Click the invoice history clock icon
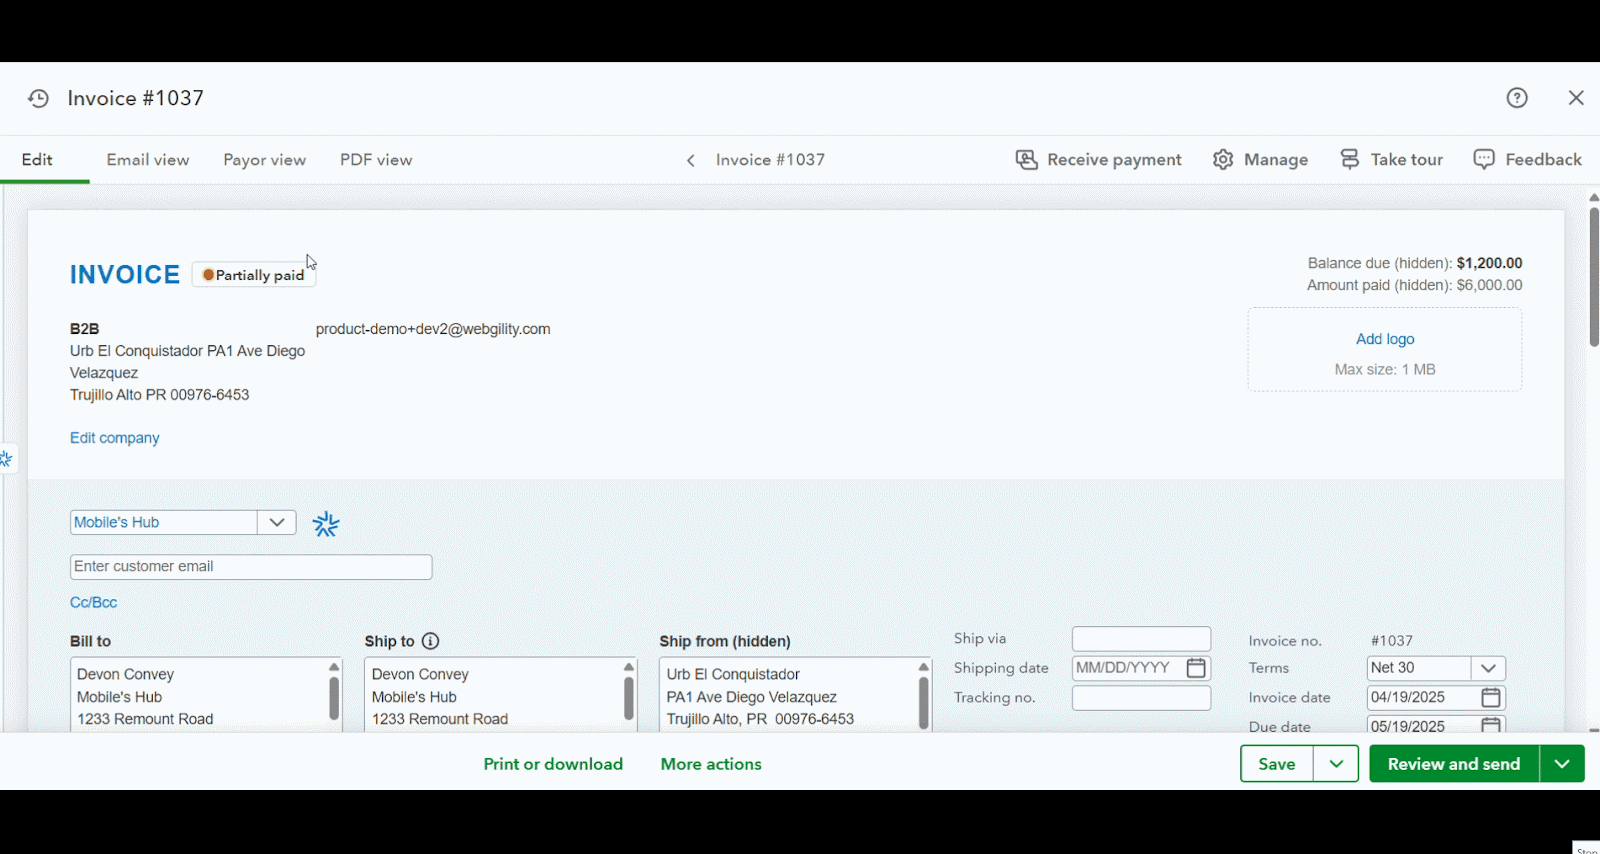The height and width of the screenshot is (854, 1600). 38,98
